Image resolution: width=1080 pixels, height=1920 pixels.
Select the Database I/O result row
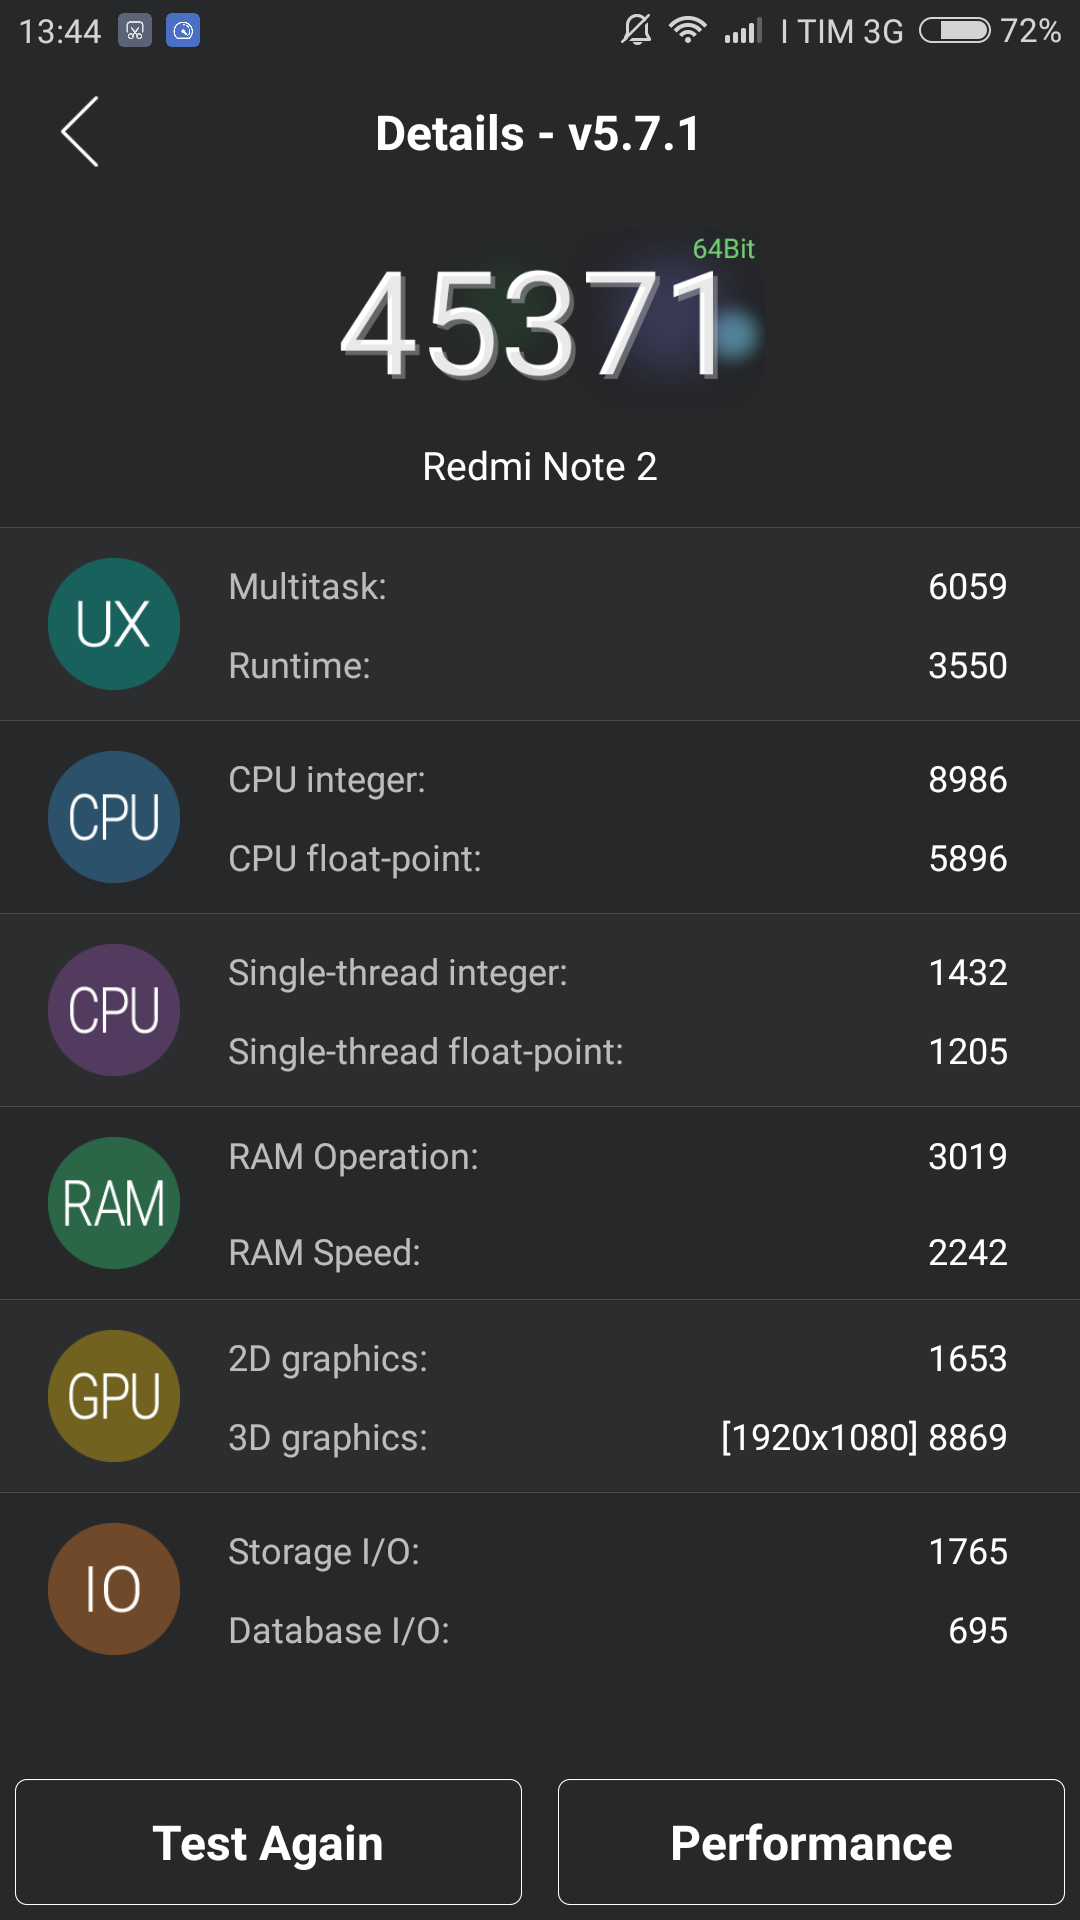[617, 1631]
